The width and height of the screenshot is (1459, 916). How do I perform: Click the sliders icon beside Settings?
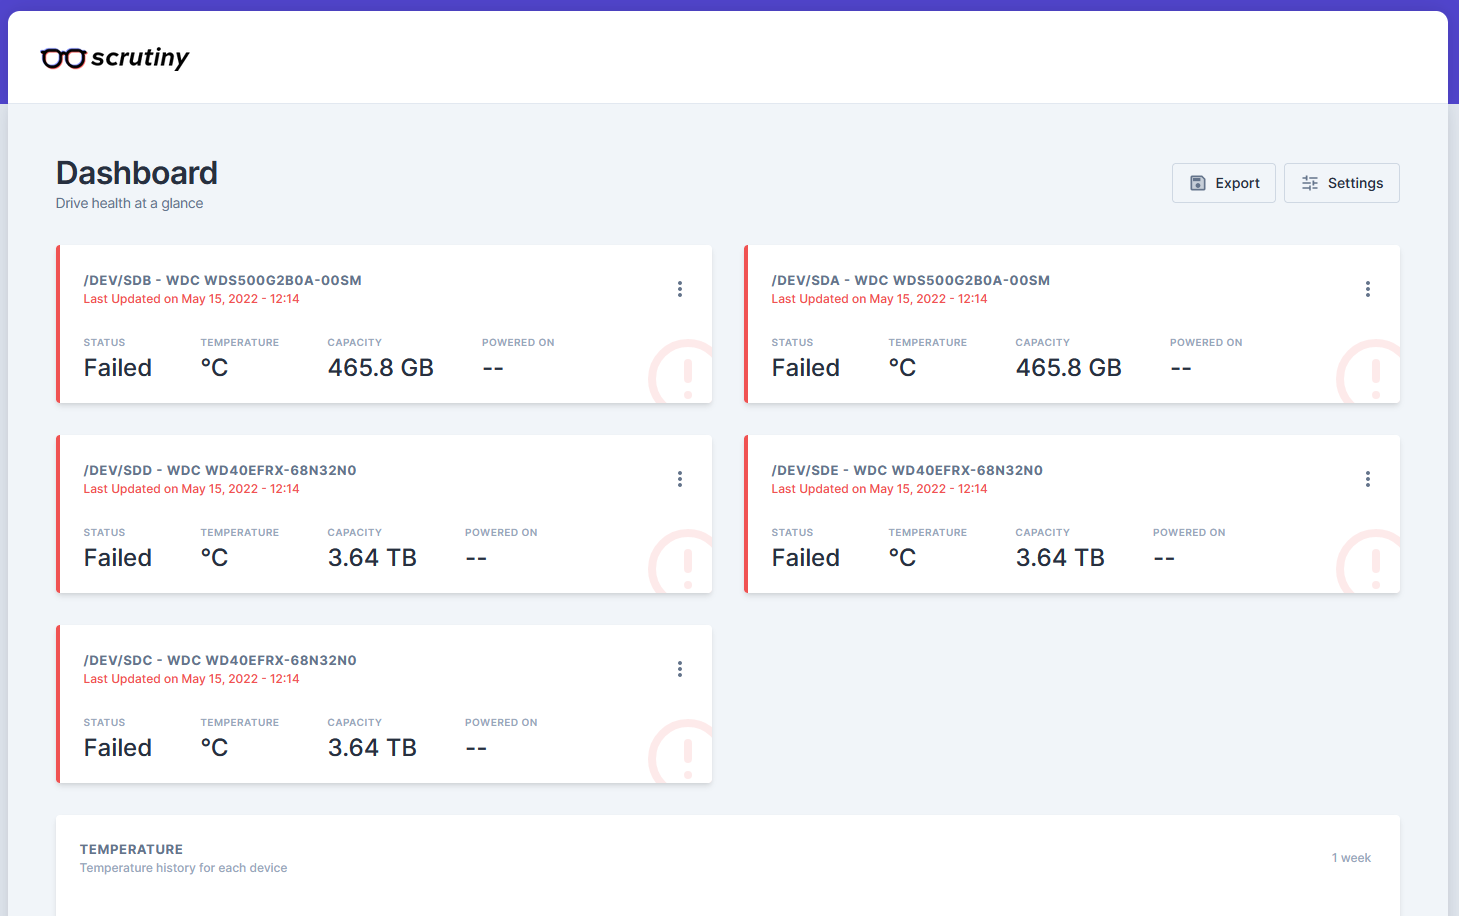click(x=1310, y=182)
